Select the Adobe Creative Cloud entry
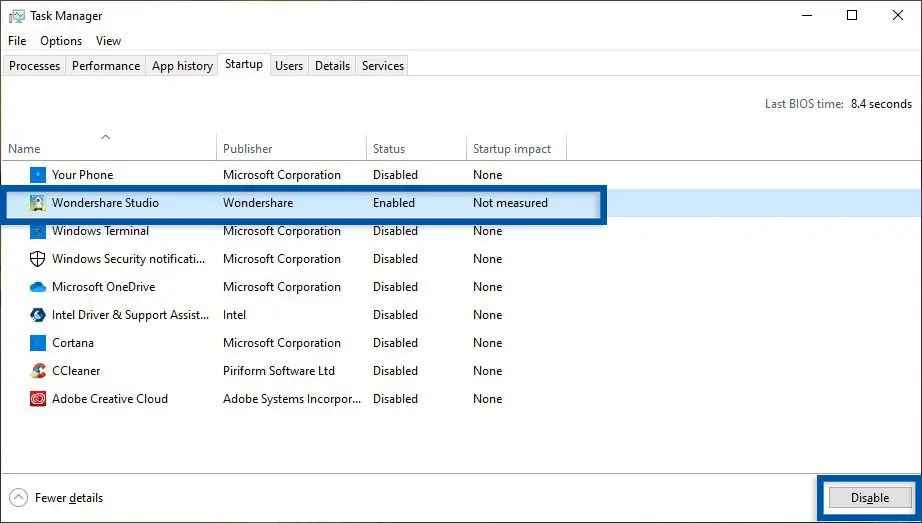The height and width of the screenshot is (523, 922). point(110,399)
